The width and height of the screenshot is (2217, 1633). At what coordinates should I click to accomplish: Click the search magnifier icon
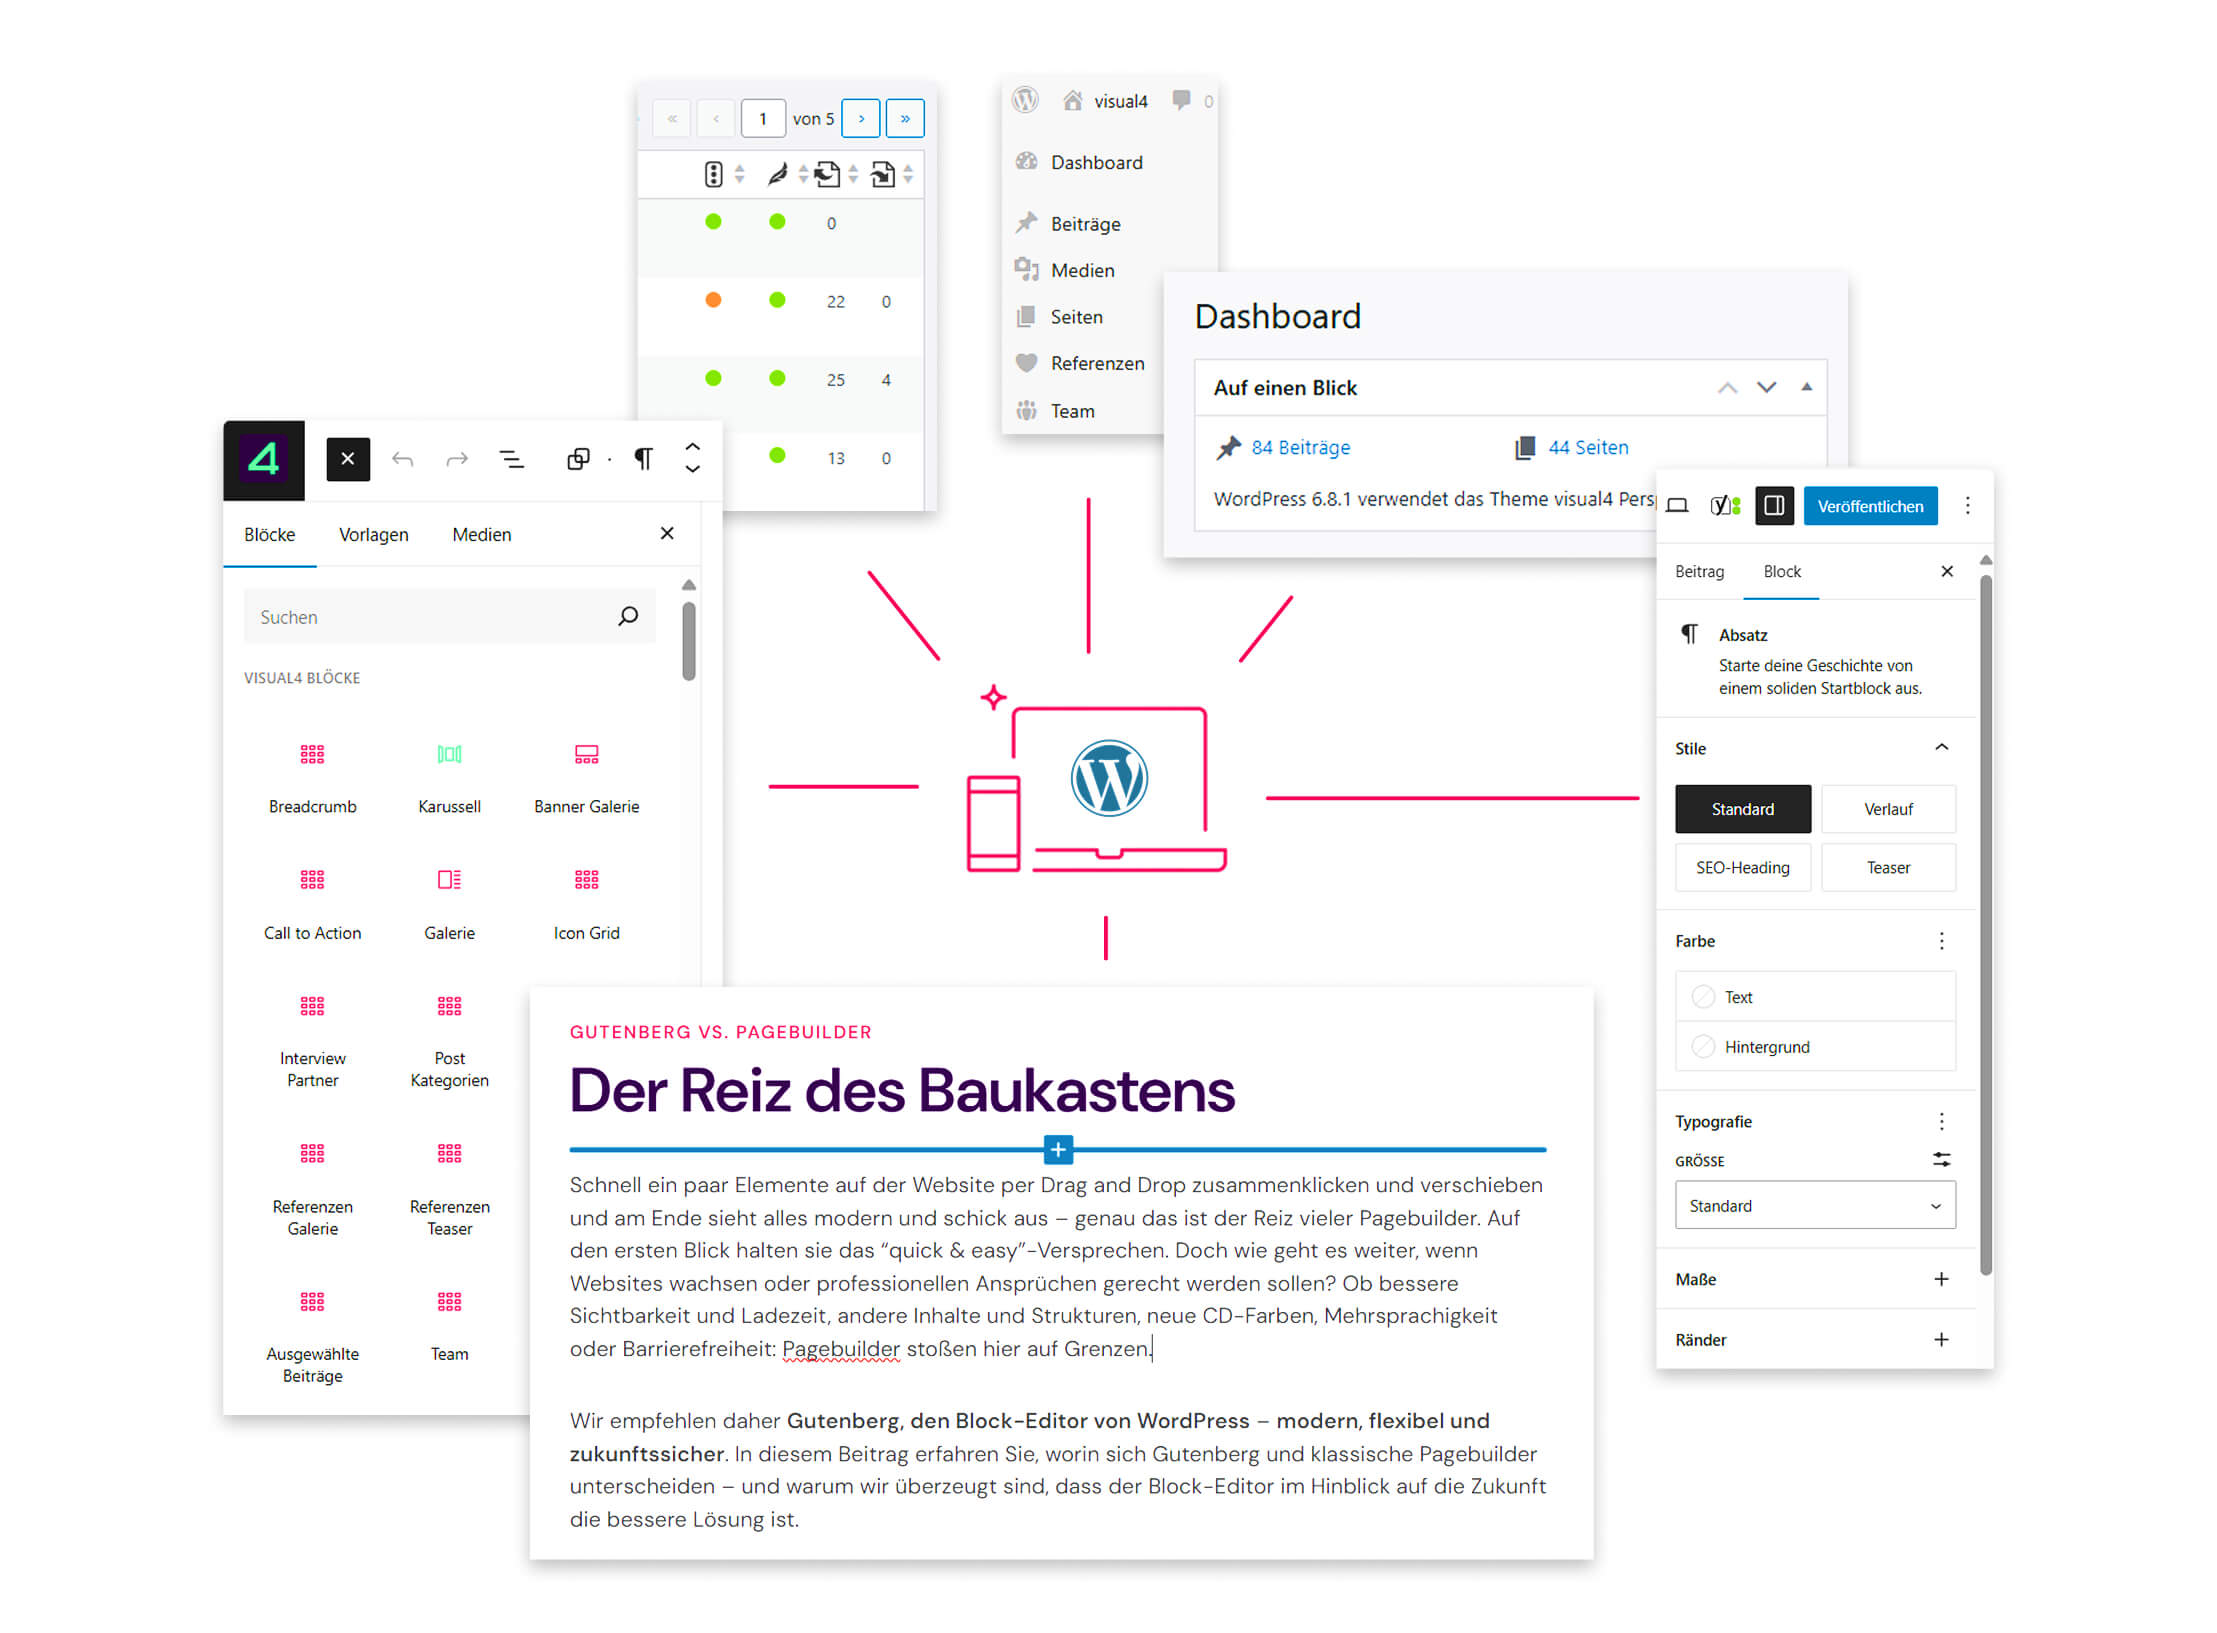click(x=628, y=616)
